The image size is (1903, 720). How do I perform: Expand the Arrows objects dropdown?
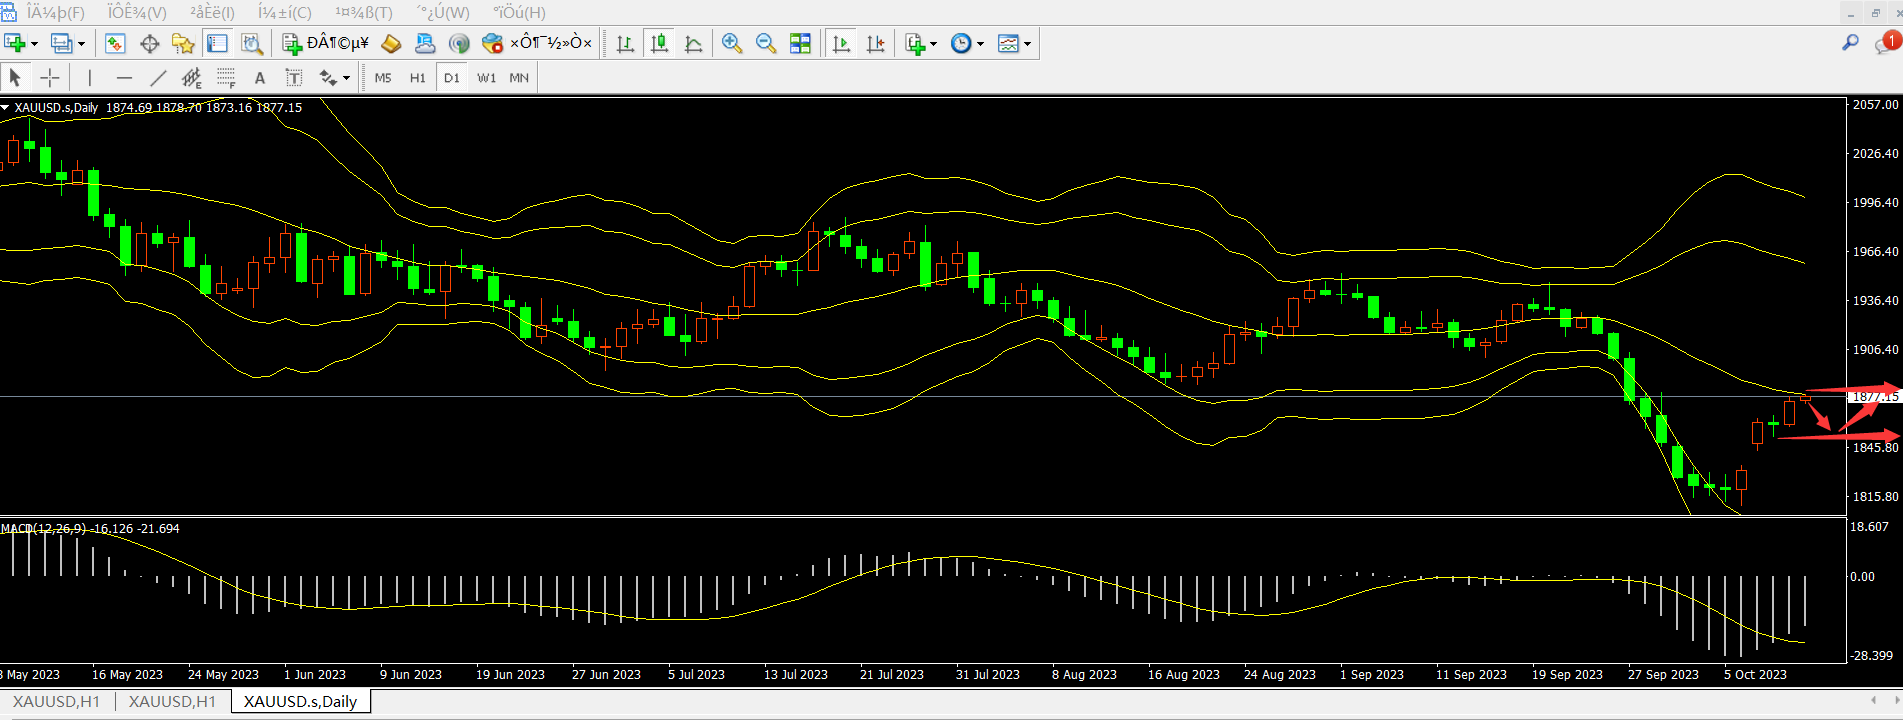[347, 78]
